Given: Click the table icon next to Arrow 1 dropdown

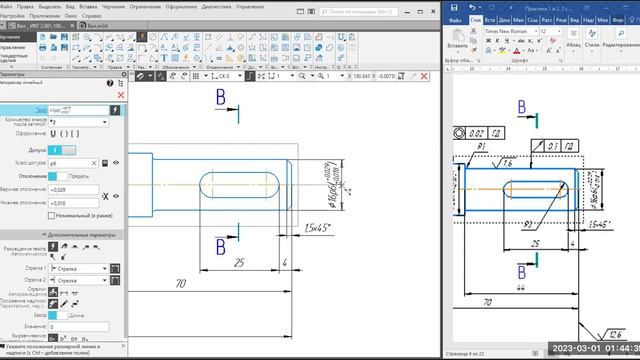Looking at the screenshot, I should [115, 269].
